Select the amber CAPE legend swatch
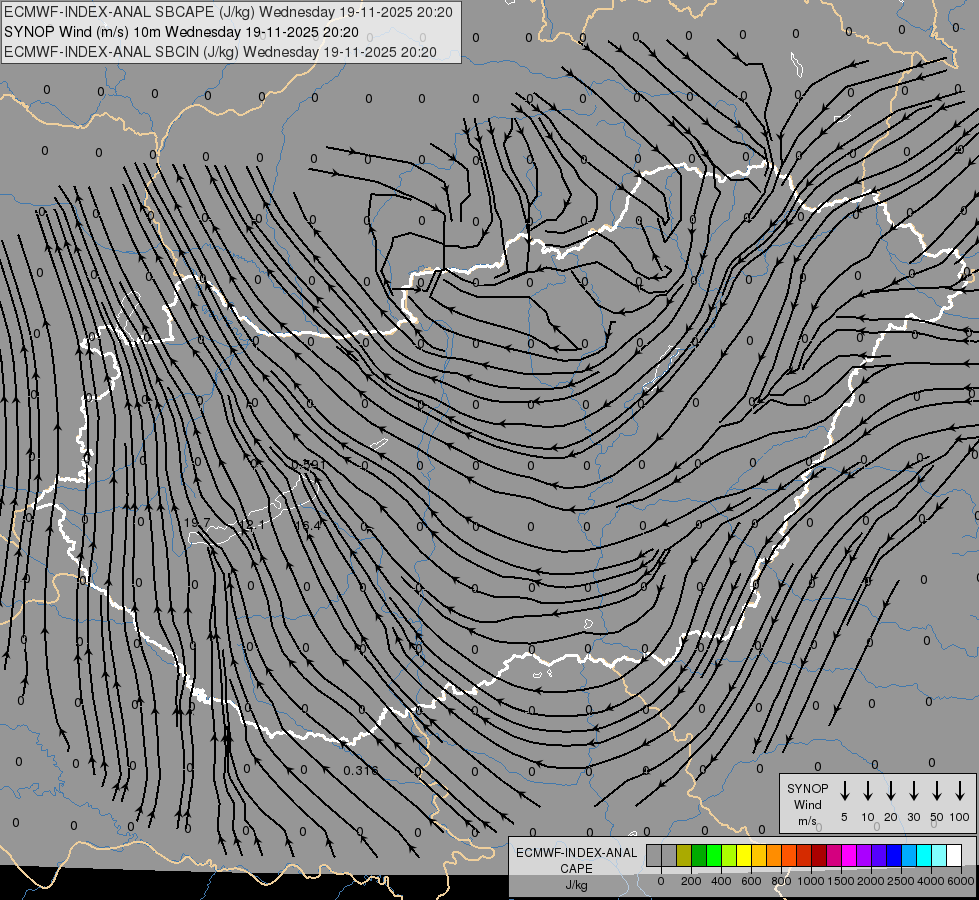 coord(759,855)
